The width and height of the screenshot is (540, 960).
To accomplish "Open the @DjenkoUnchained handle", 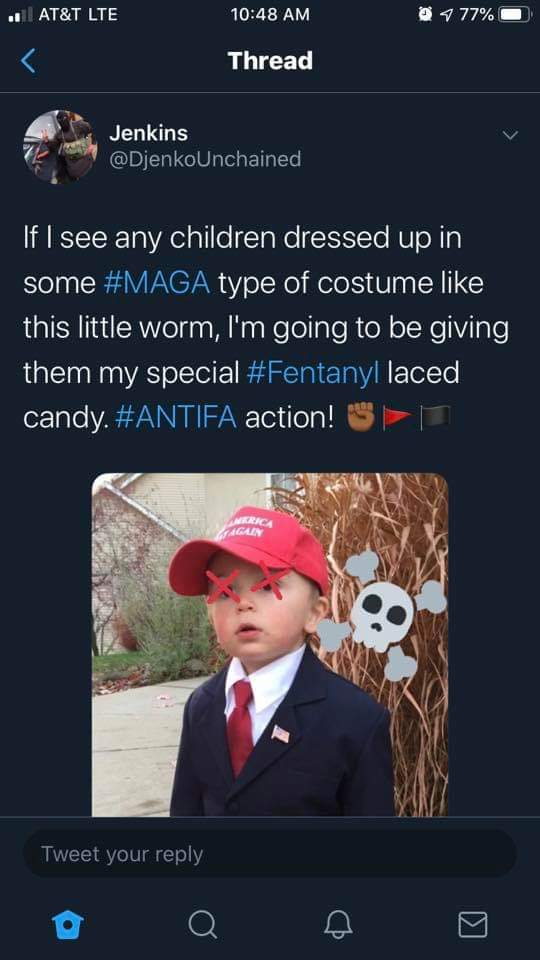I will click(x=204, y=159).
